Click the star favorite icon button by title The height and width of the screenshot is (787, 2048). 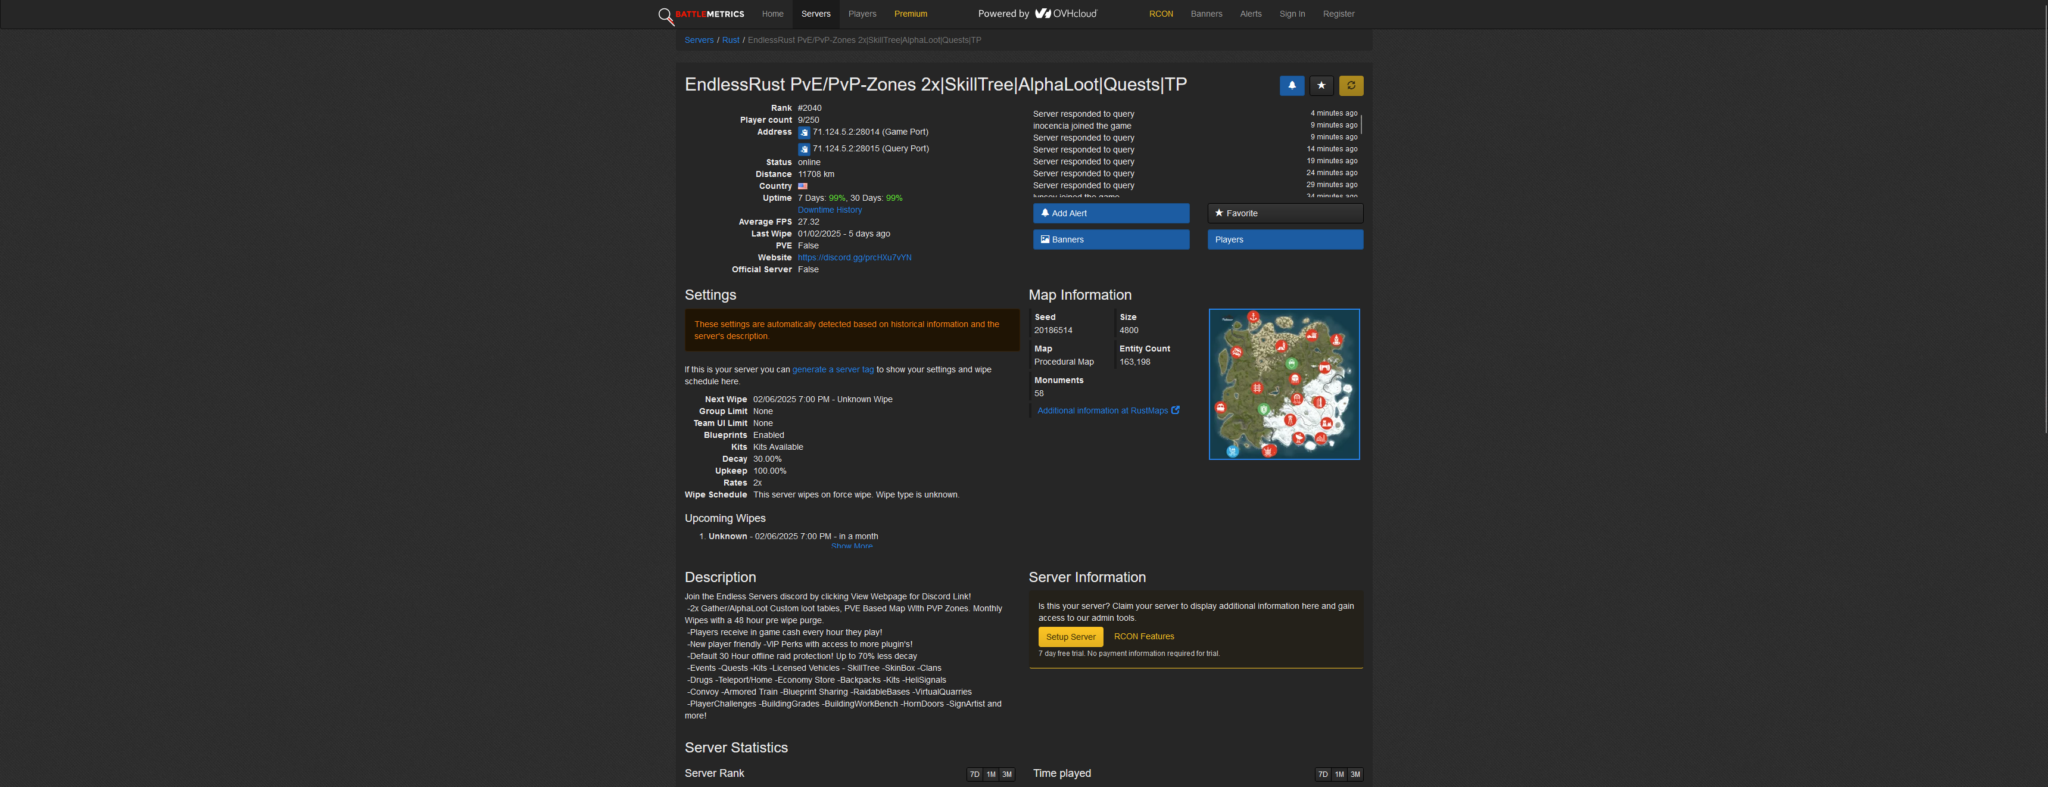click(1321, 86)
